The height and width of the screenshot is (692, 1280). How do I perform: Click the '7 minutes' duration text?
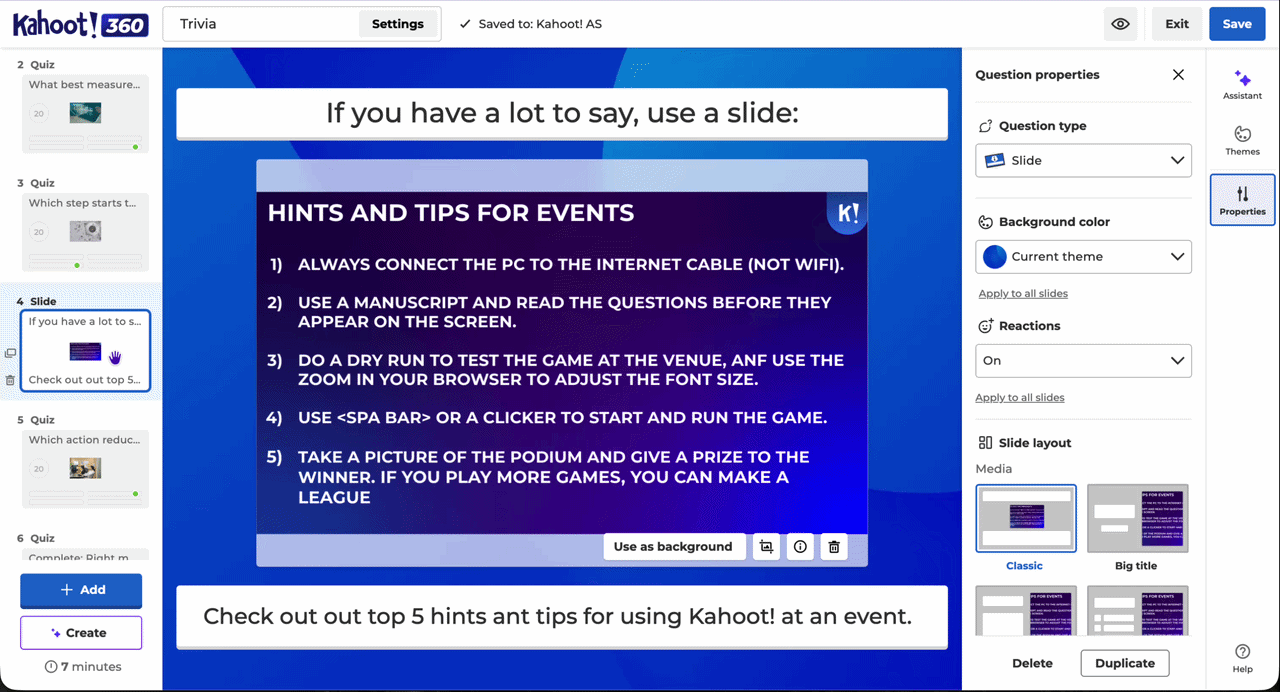point(91,667)
